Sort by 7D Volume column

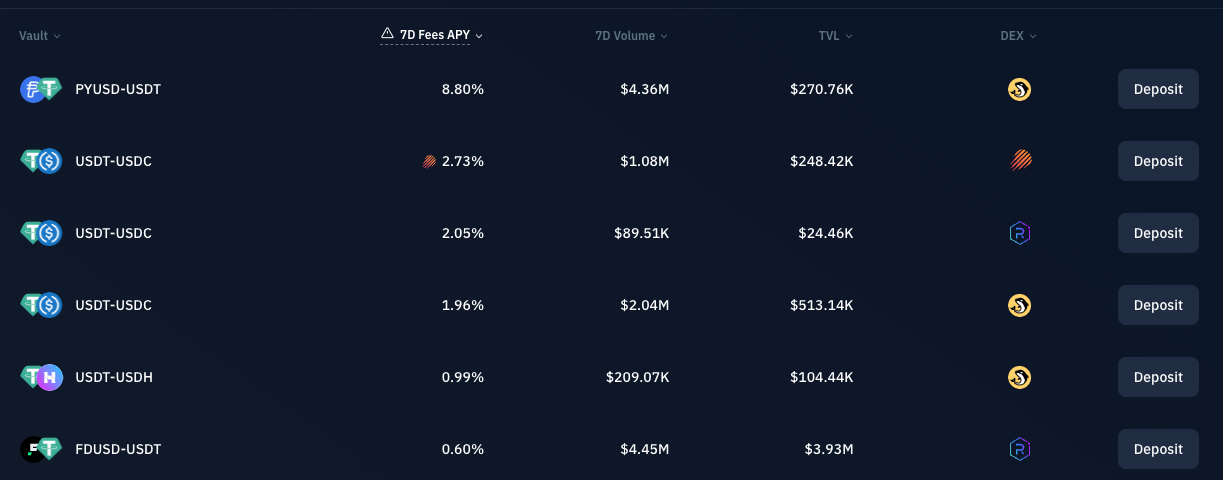tap(630, 36)
